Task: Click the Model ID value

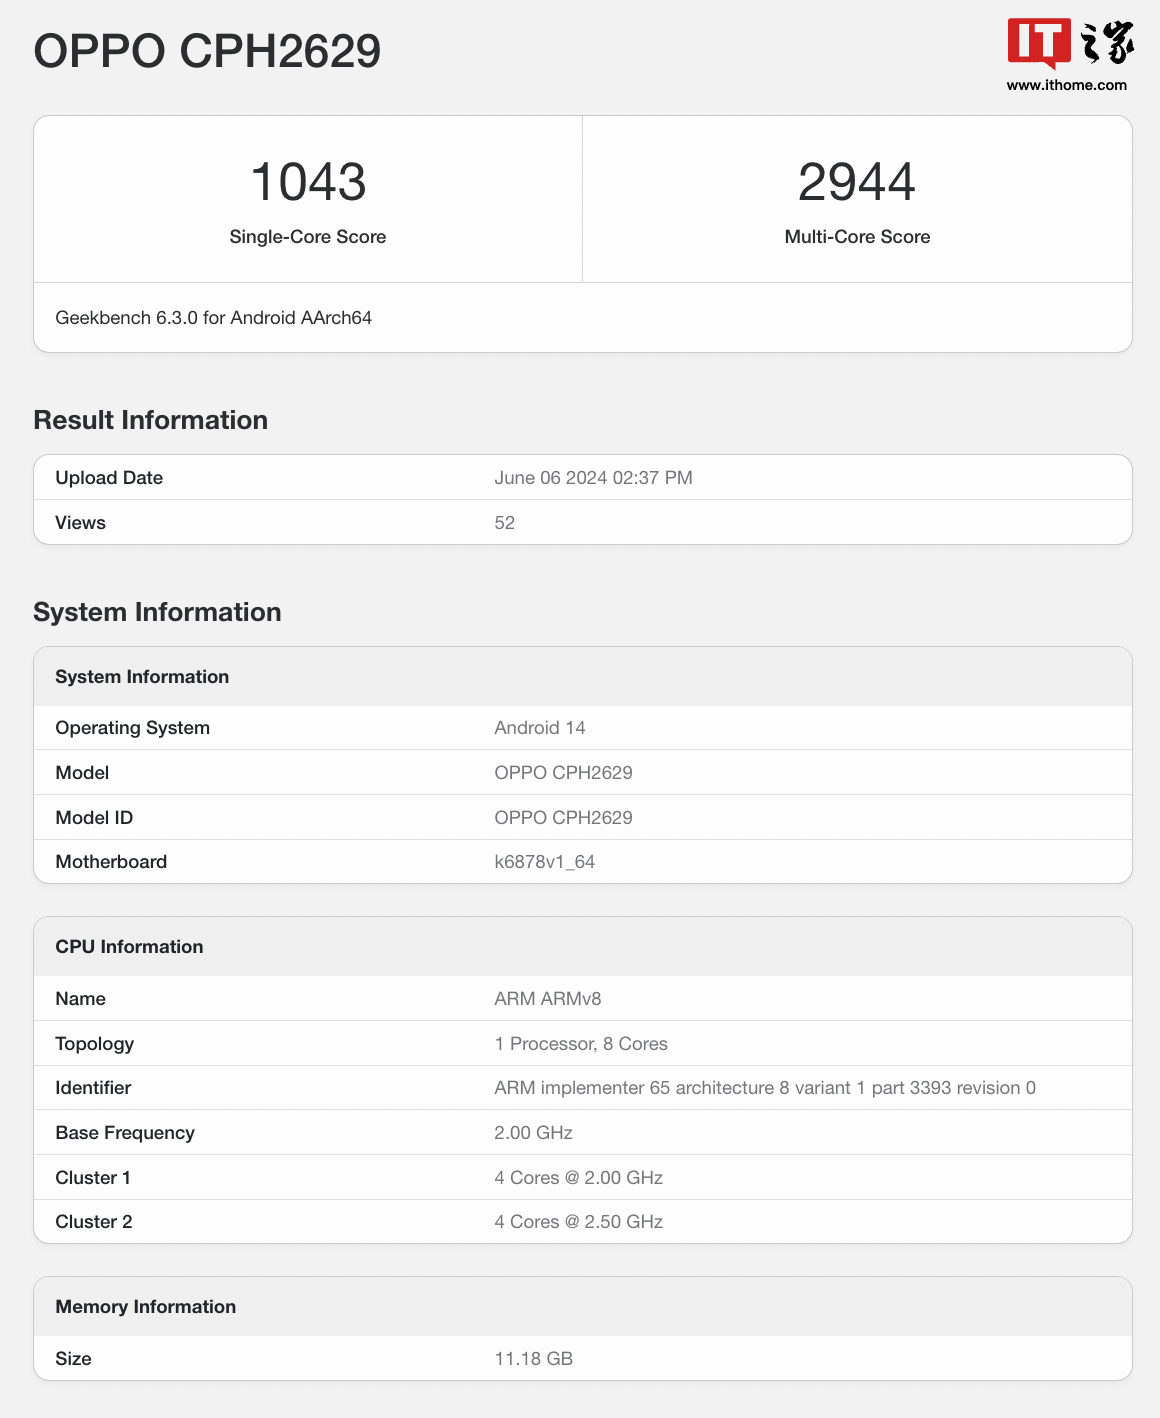Action: 563,817
